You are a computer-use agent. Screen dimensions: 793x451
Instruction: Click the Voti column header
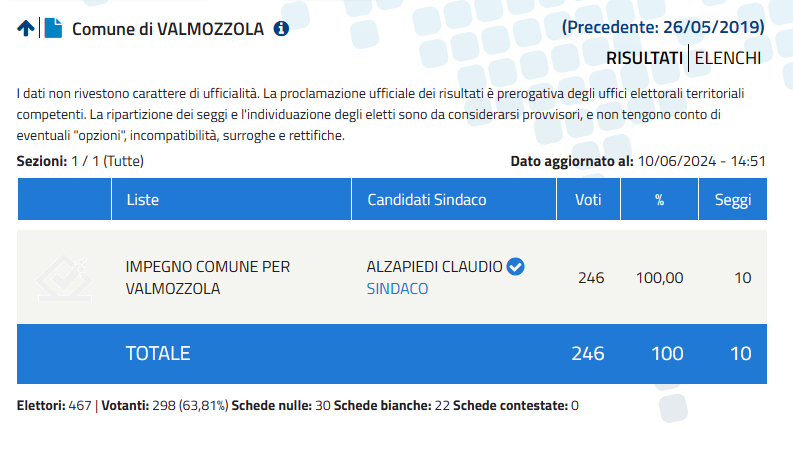click(x=588, y=199)
